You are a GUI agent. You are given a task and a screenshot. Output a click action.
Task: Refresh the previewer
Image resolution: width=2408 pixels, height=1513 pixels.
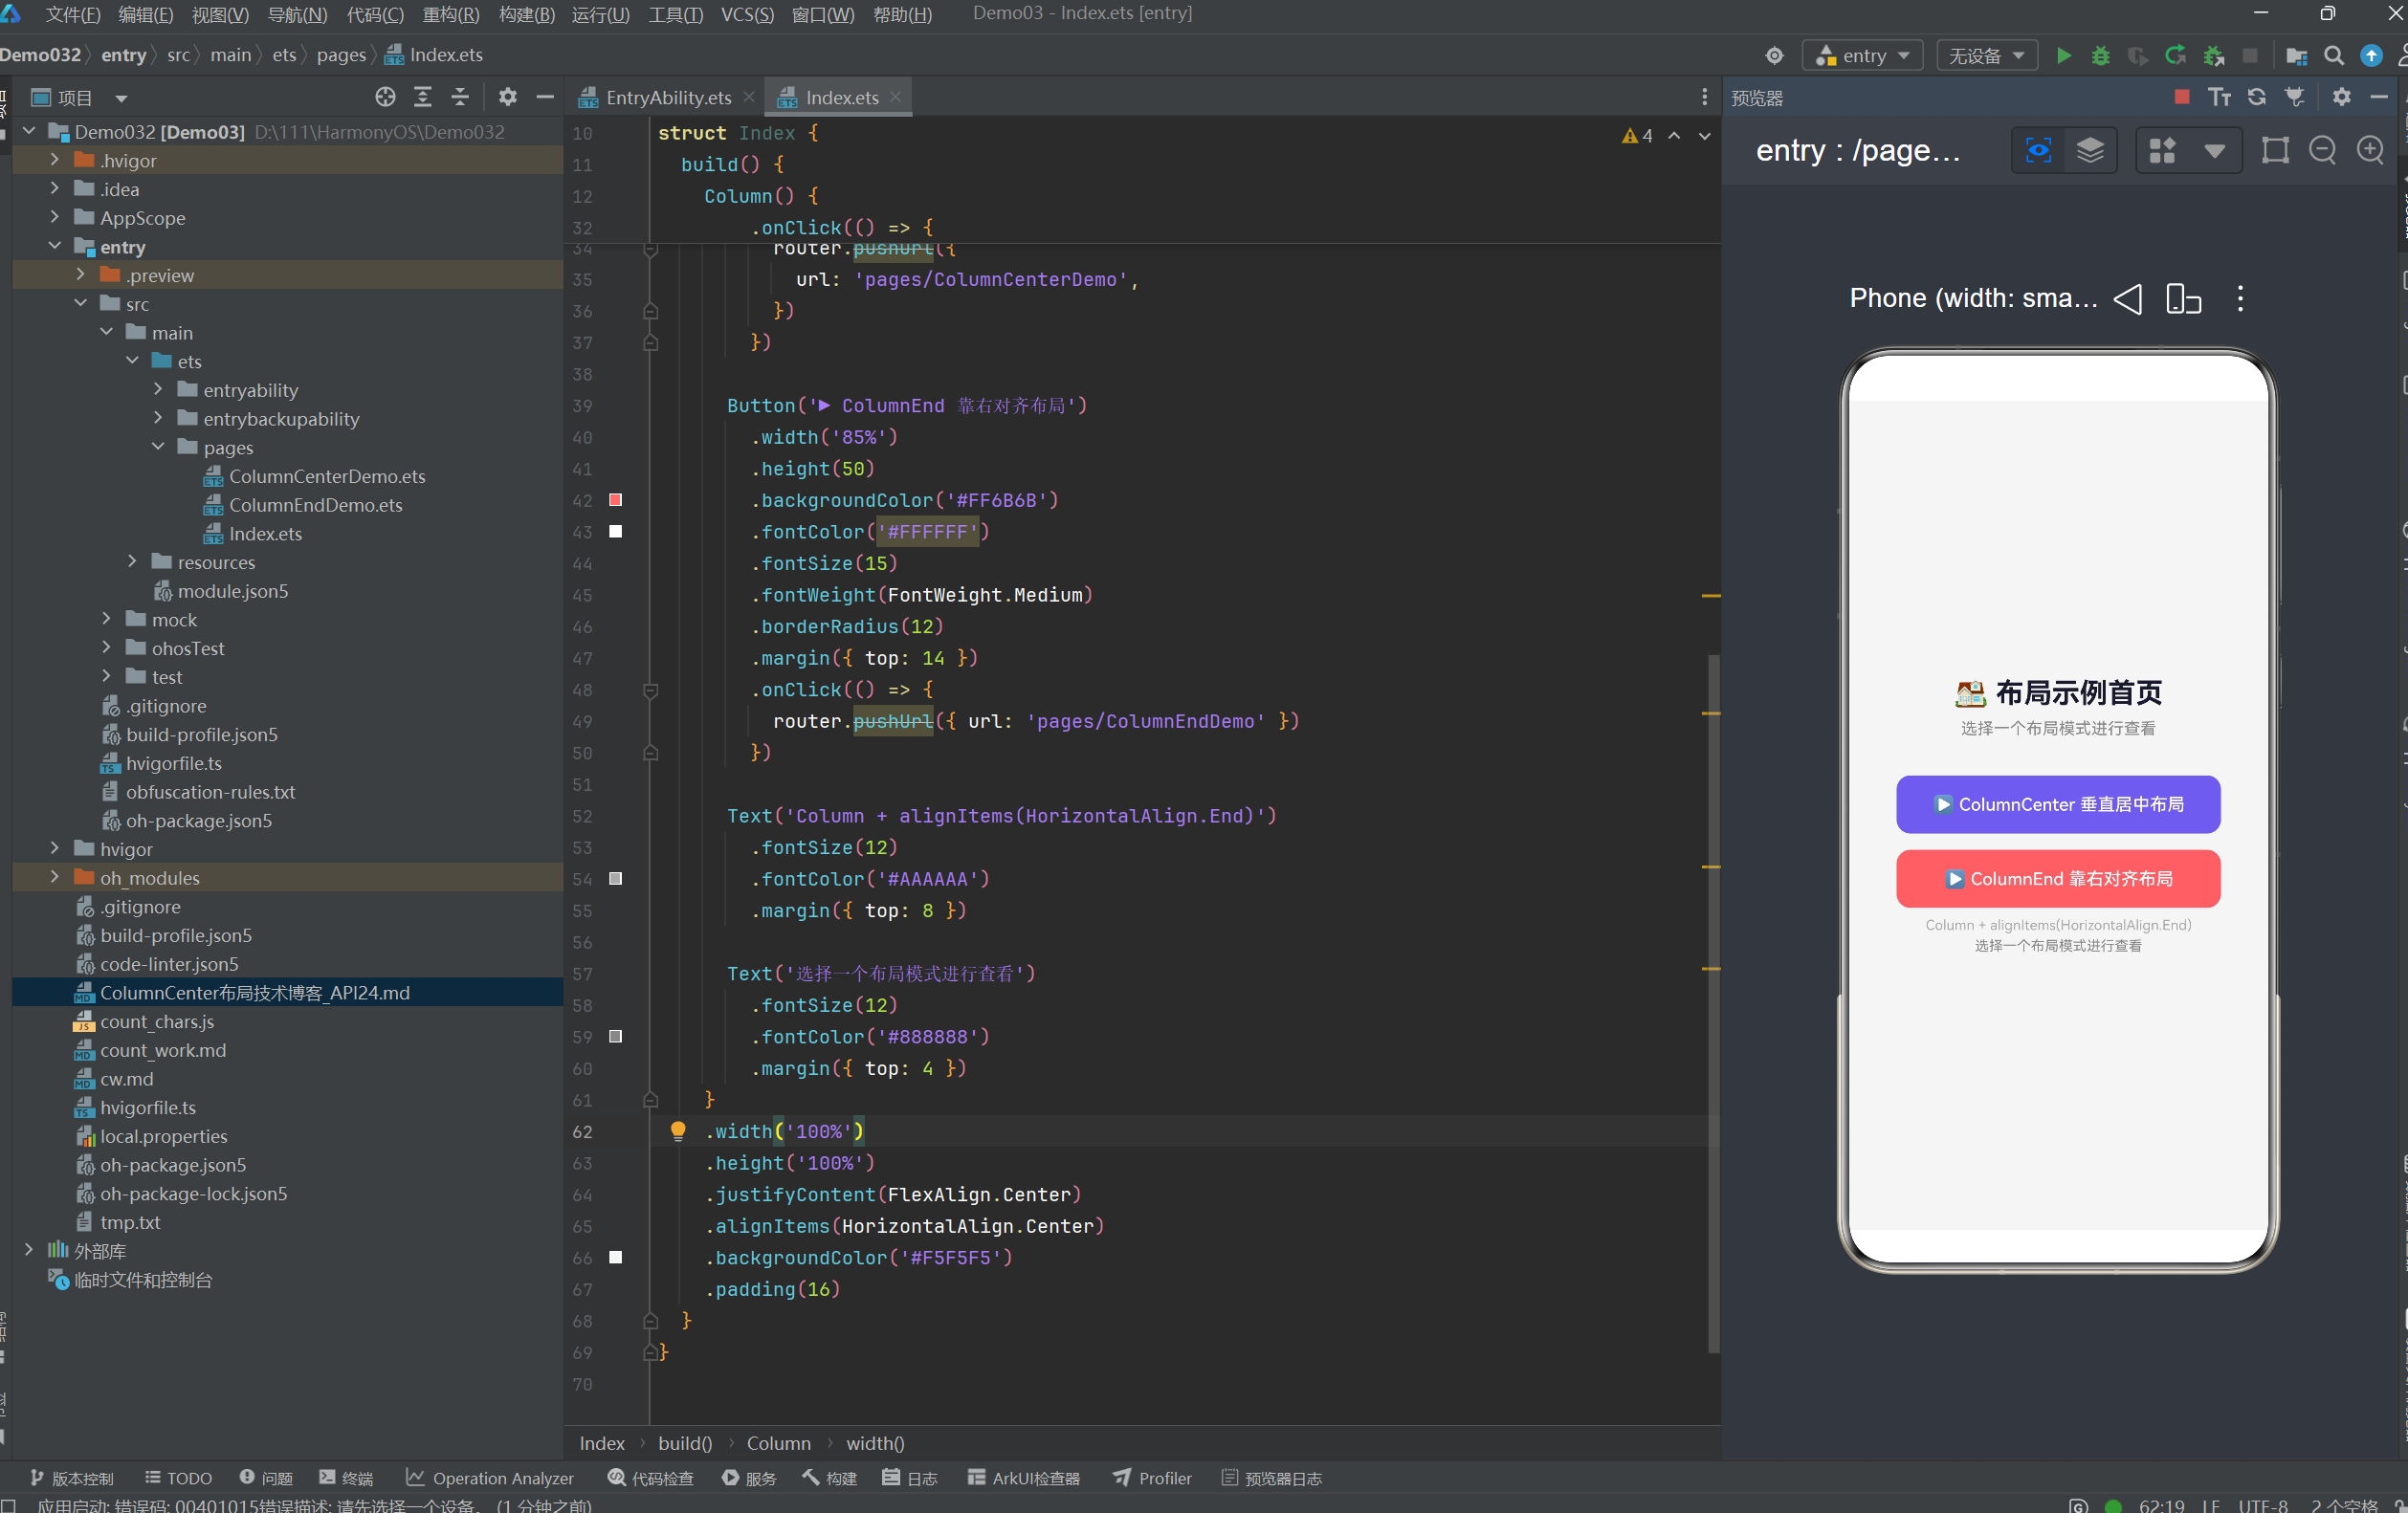[x=2257, y=97]
